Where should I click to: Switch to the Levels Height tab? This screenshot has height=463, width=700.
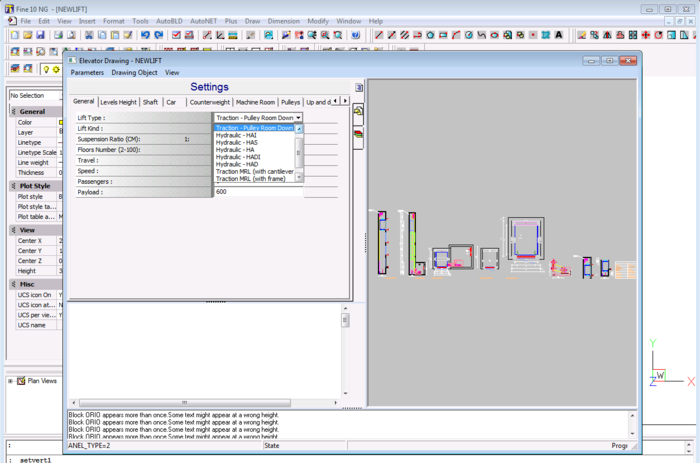(x=118, y=102)
